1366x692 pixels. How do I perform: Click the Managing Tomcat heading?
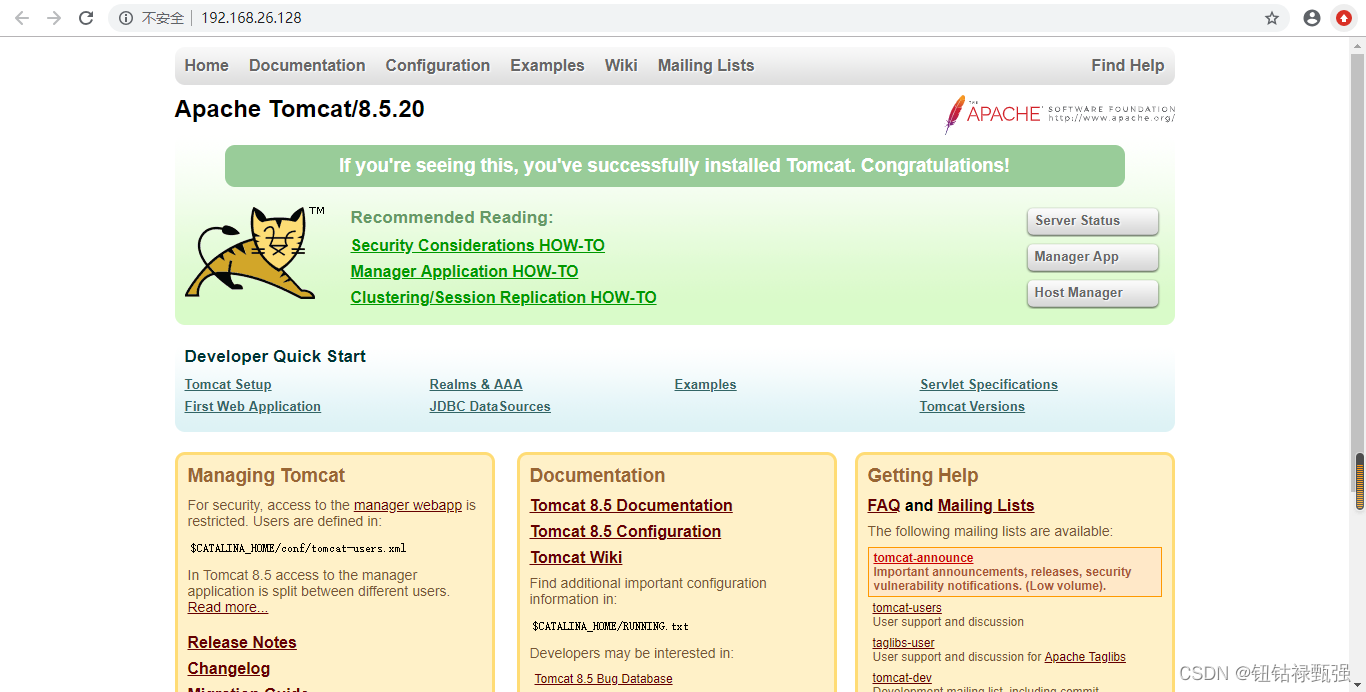point(266,476)
